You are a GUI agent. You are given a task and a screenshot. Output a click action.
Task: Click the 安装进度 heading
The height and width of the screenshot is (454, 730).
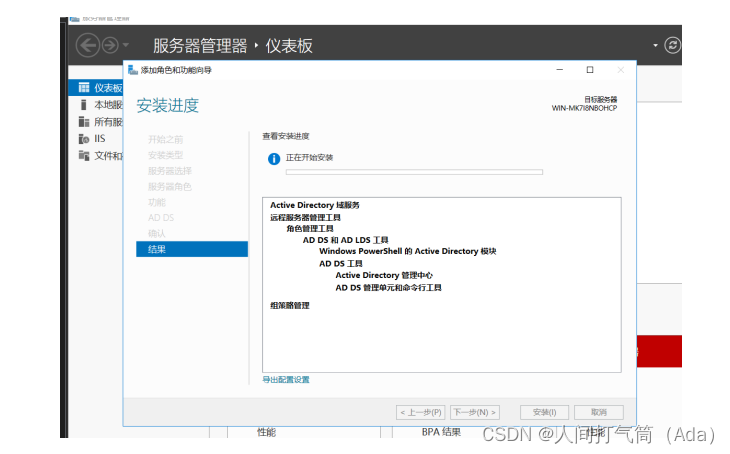pos(168,106)
